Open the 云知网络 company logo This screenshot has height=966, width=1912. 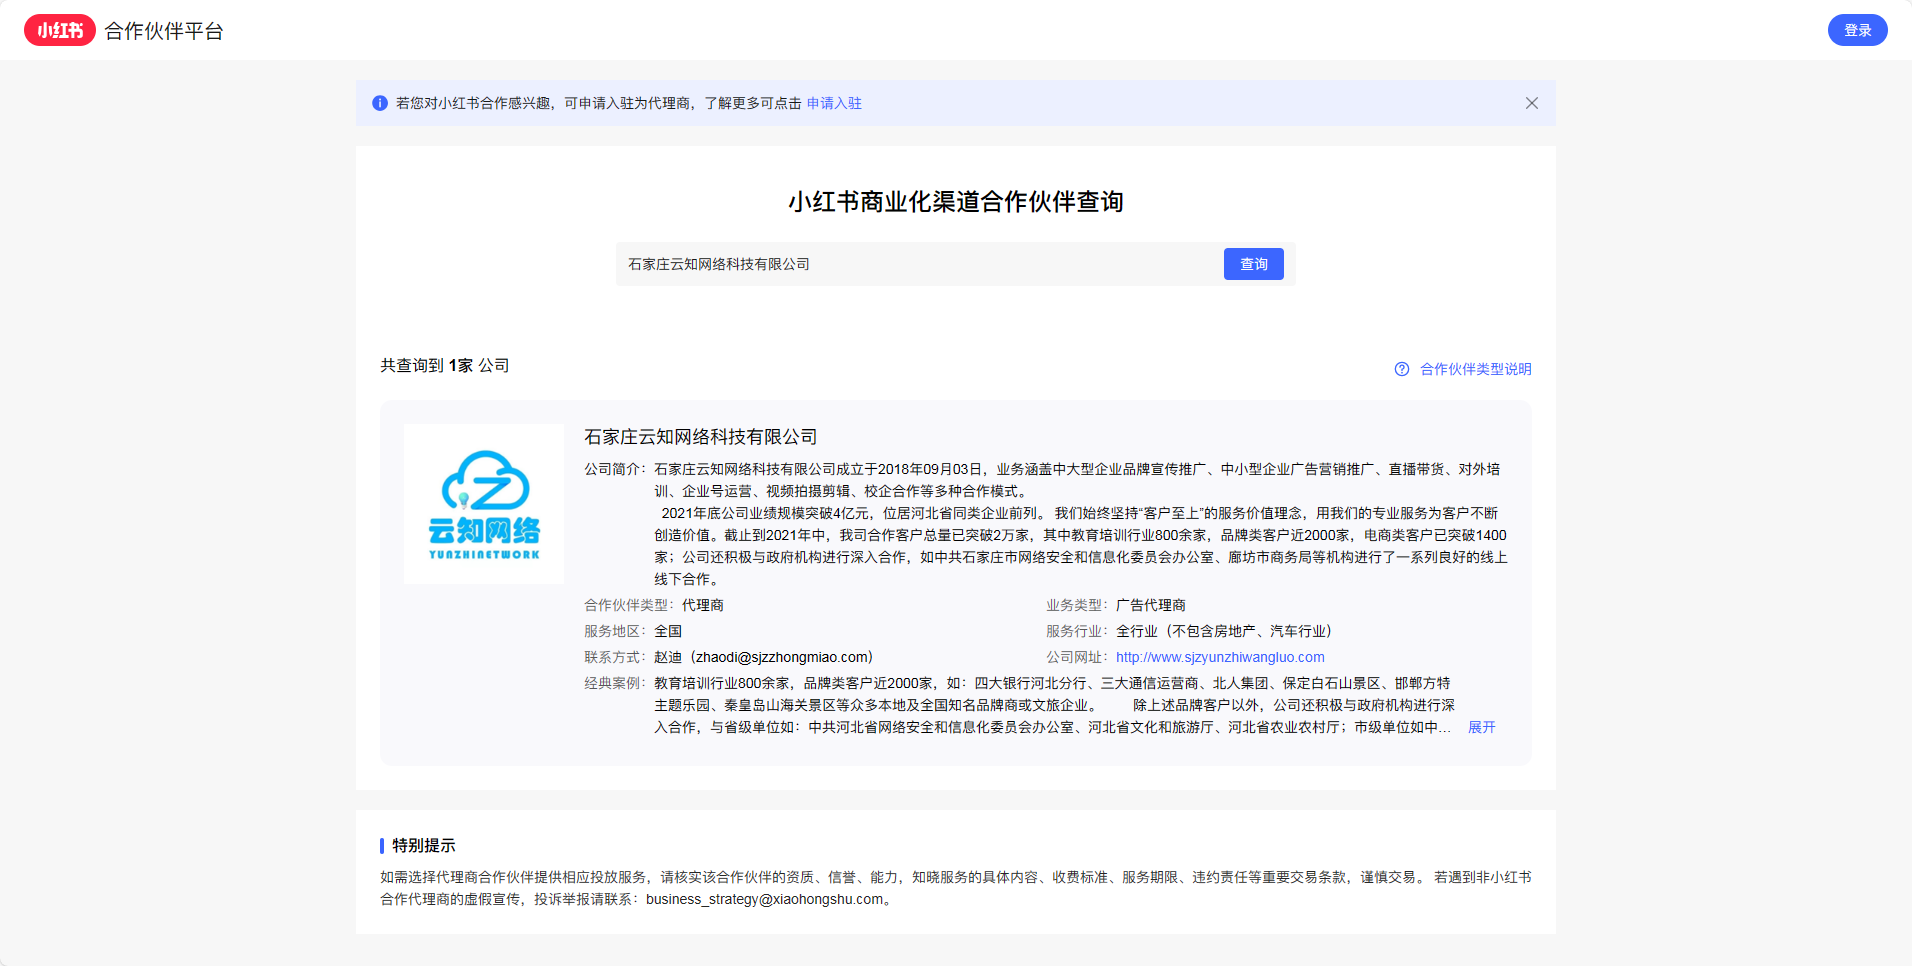point(484,504)
